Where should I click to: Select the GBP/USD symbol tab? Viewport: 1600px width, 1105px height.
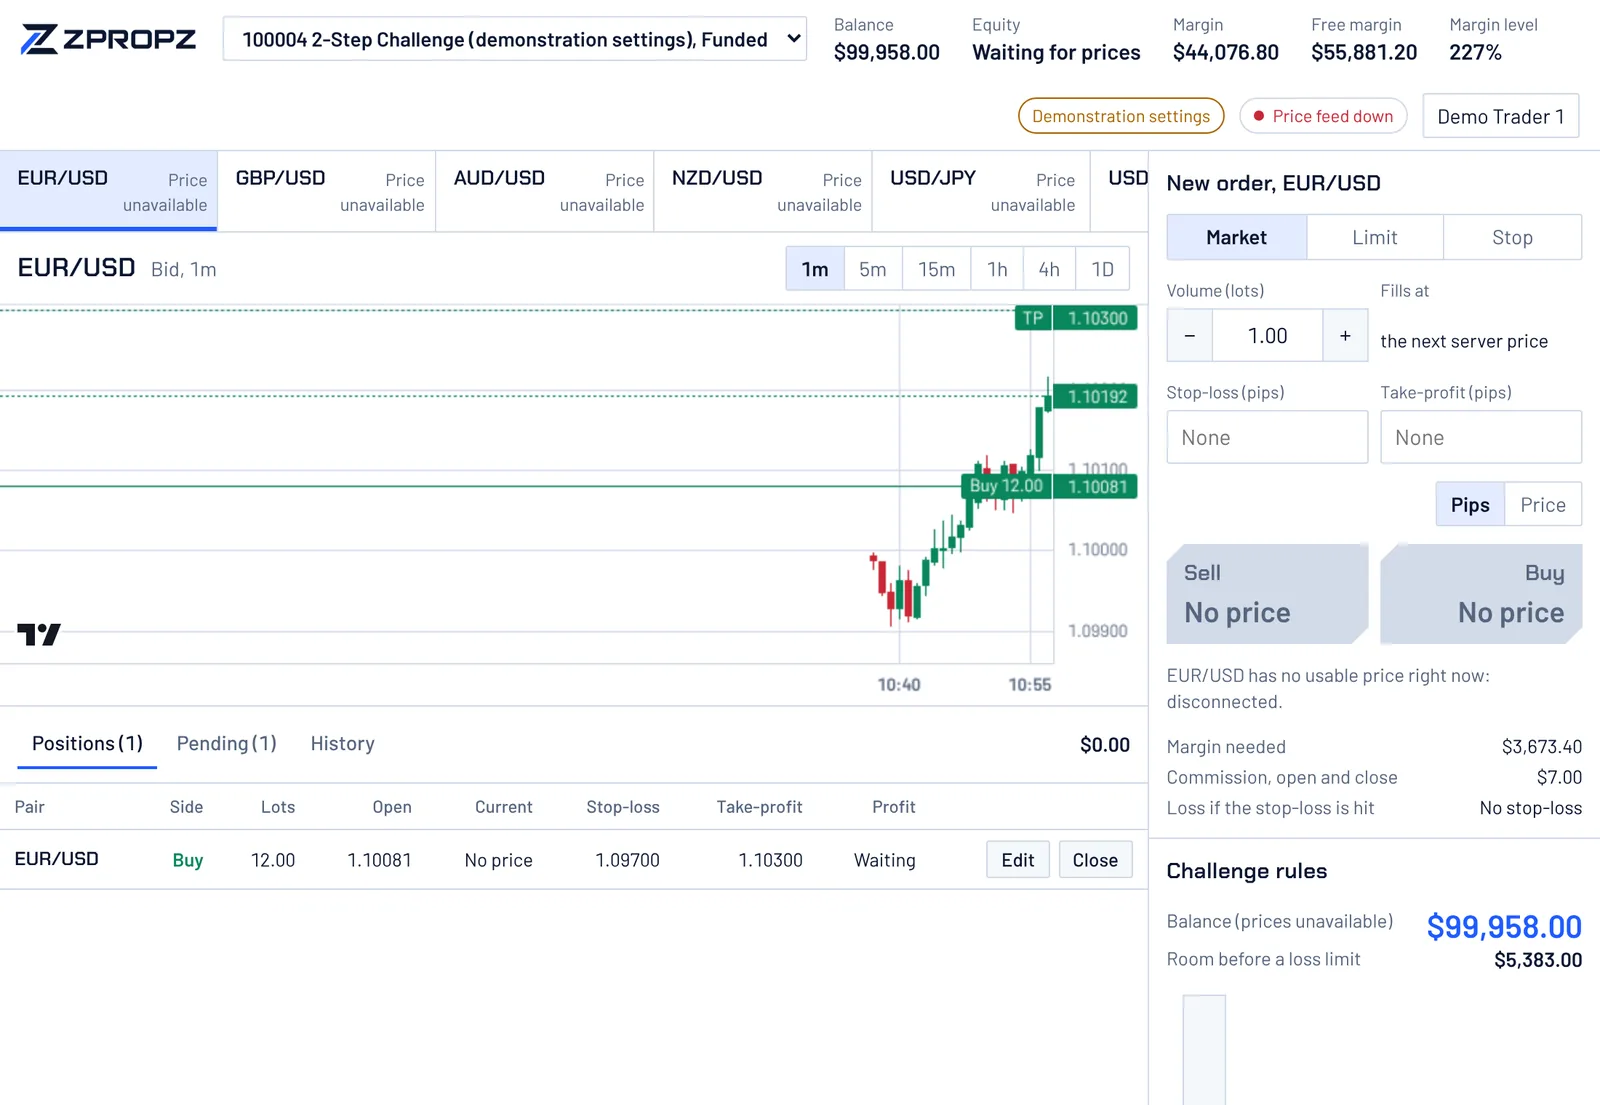pos(327,191)
